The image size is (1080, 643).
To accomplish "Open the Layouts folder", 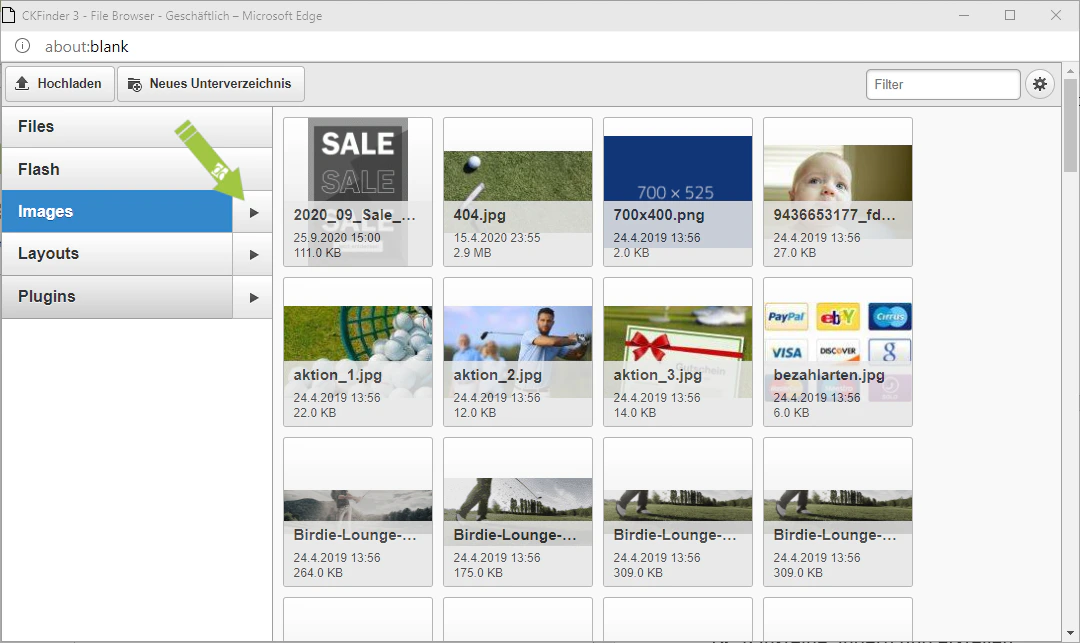I will [116, 254].
